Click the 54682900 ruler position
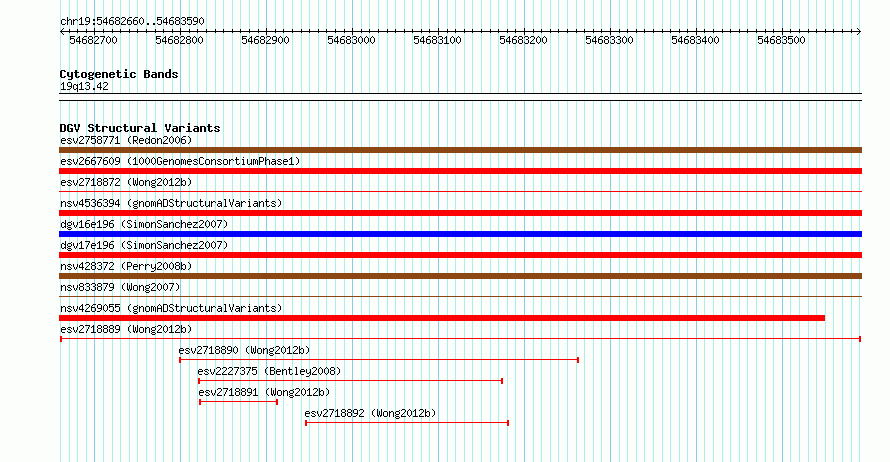 [x=265, y=40]
